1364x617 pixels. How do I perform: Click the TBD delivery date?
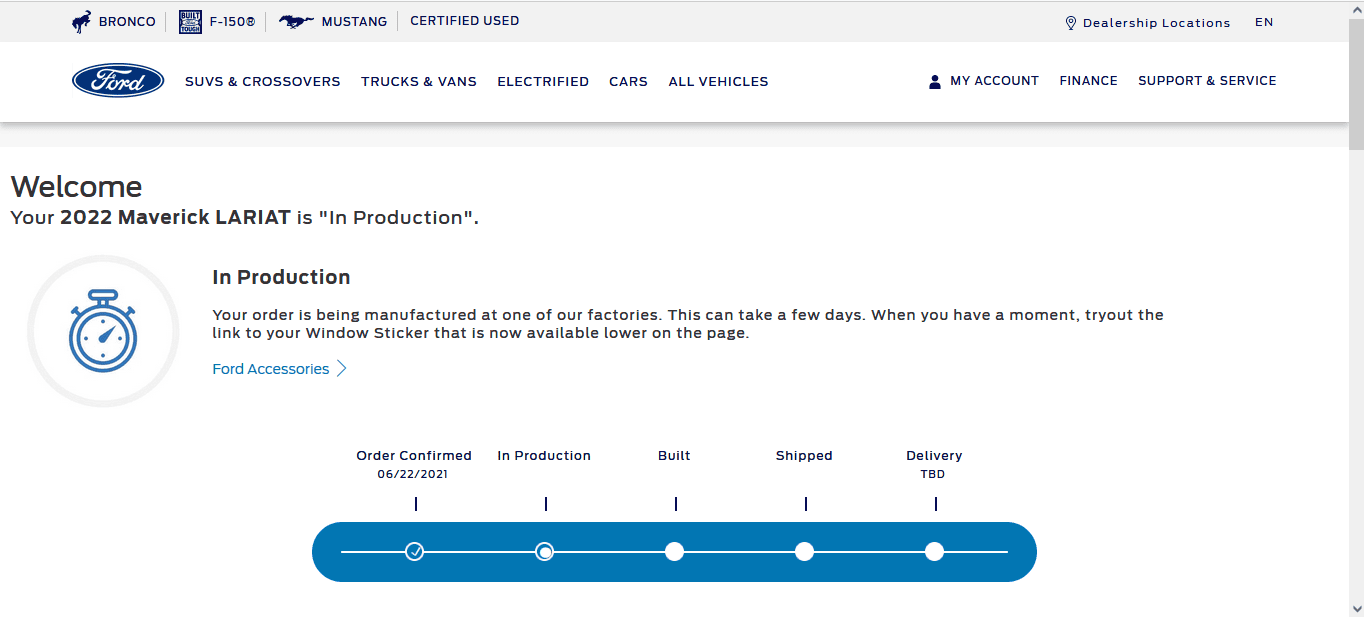933,475
